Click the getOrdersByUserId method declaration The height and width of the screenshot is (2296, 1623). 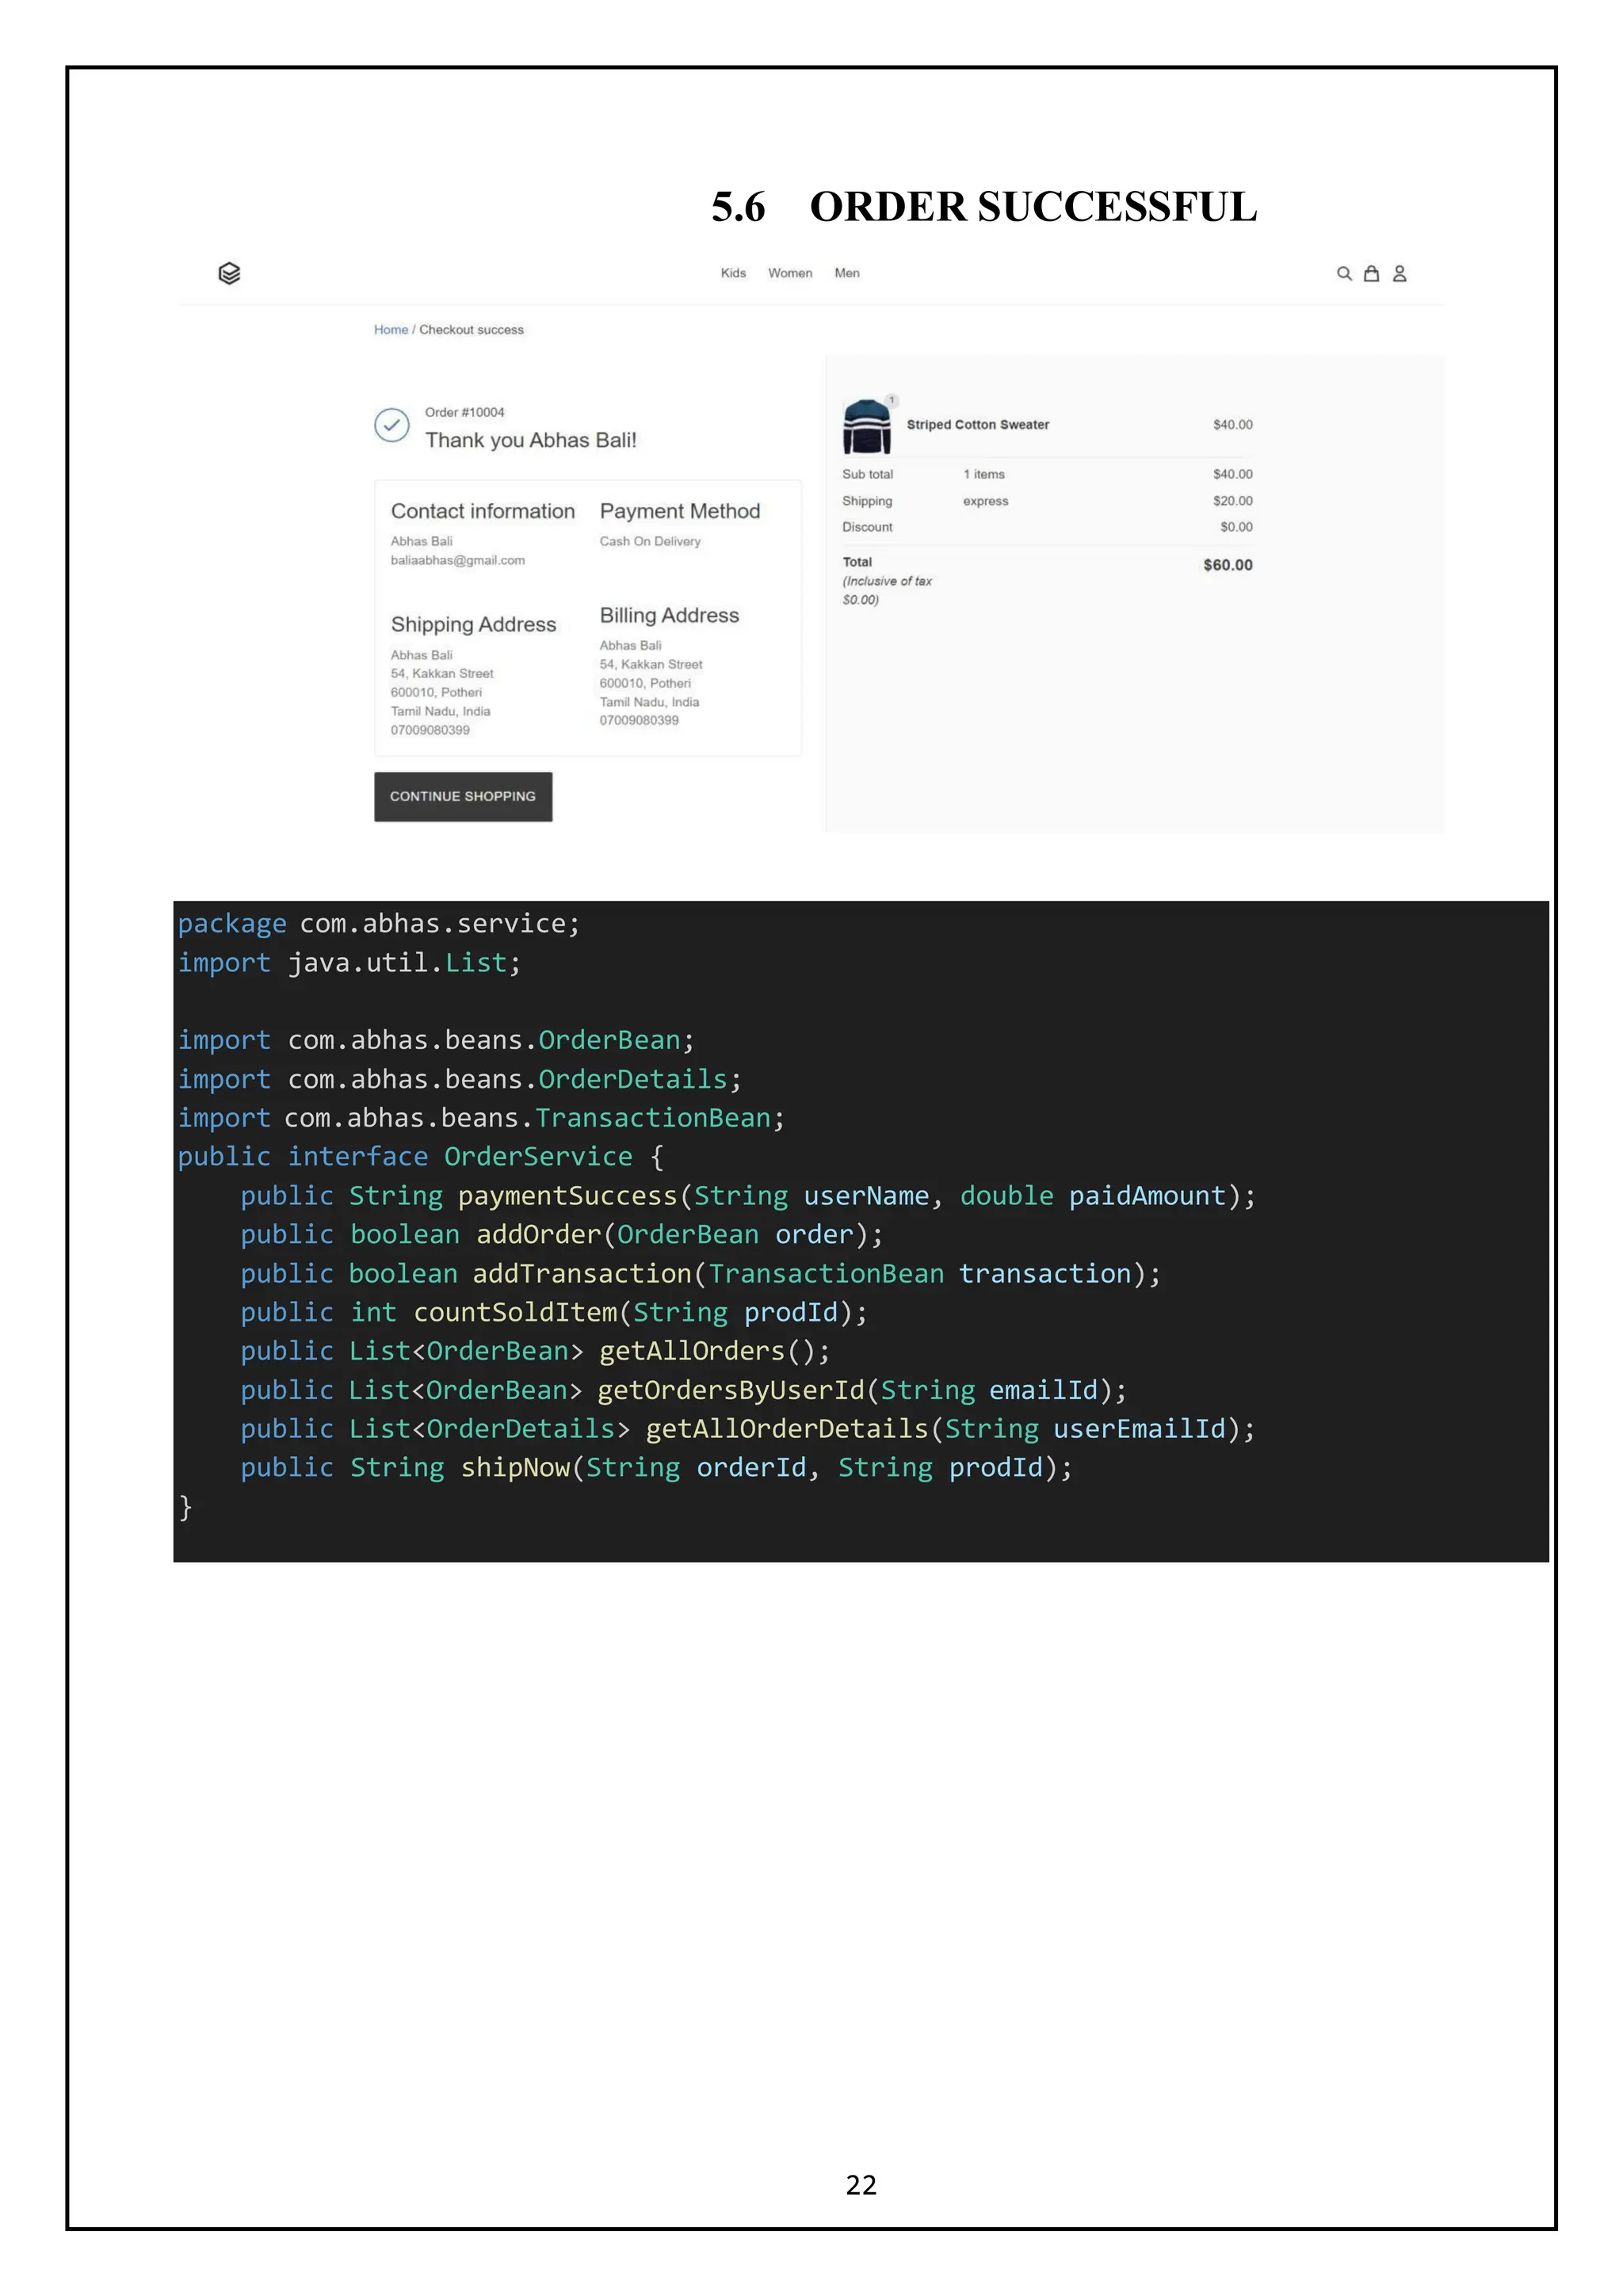tap(683, 1390)
